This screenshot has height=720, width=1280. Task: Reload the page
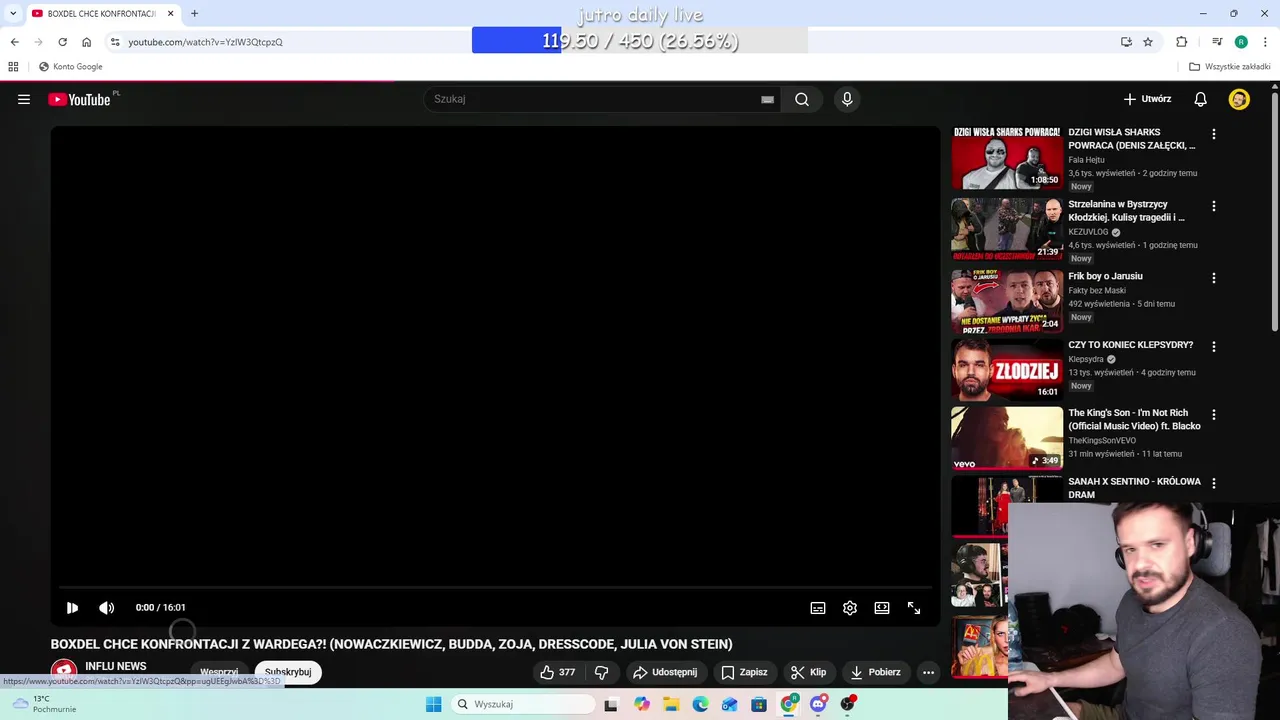coord(62,42)
